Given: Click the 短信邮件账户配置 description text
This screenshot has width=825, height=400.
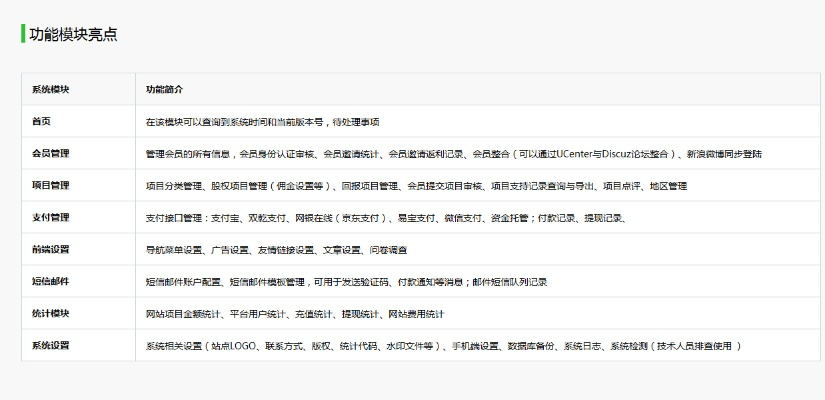Looking at the screenshot, I should [x=346, y=282].
